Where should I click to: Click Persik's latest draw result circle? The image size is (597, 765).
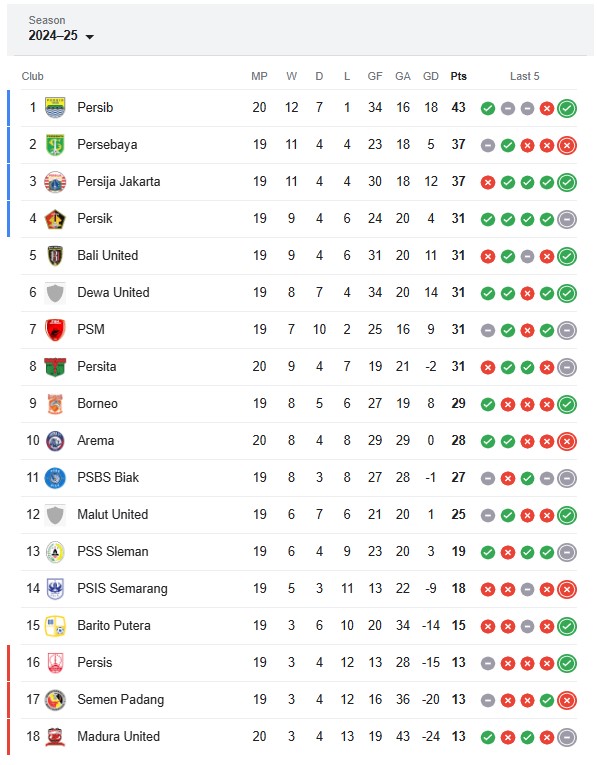[567, 219]
